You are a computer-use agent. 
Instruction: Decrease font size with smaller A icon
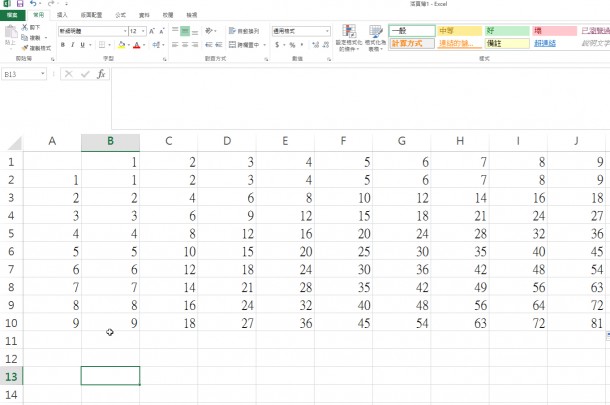click(x=162, y=31)
